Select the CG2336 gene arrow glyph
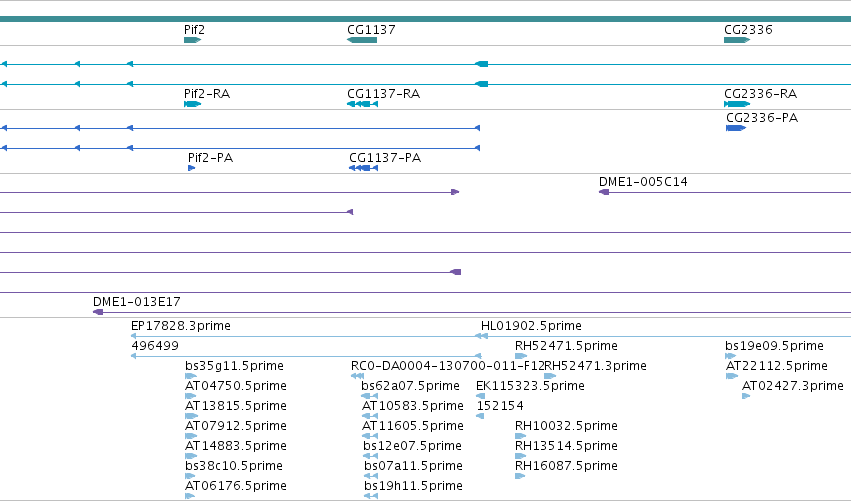 pyautogui.click(x=737, y=40)
